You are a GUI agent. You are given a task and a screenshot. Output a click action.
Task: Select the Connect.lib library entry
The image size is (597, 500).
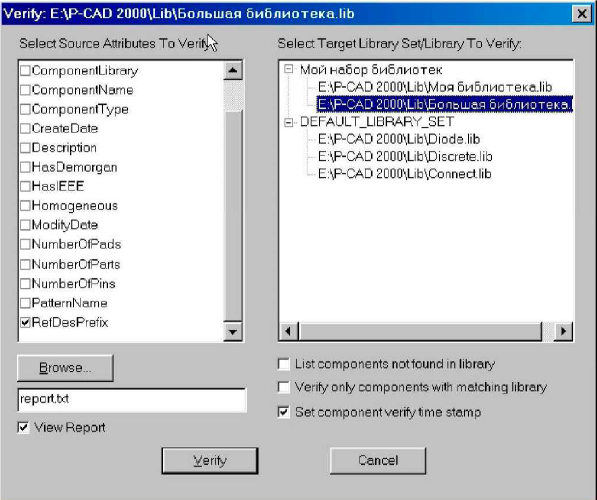404,174
